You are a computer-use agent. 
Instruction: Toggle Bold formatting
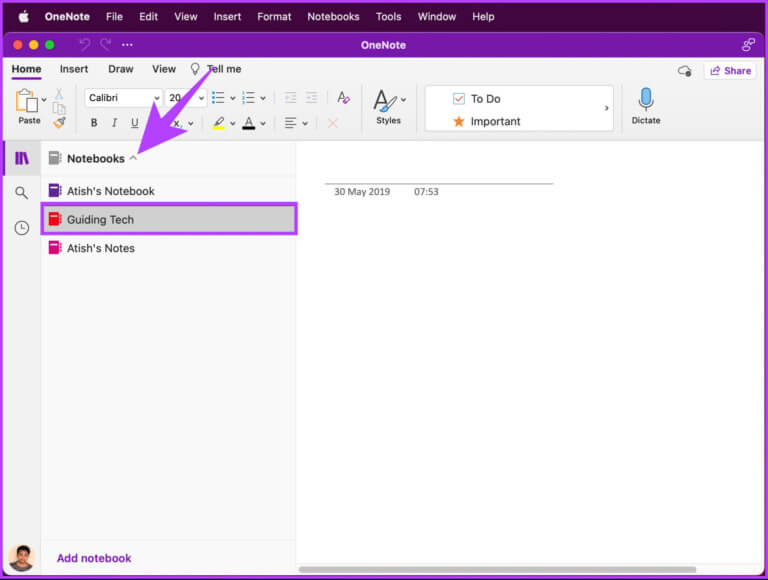pyautogui.click(x=94, y=123)
